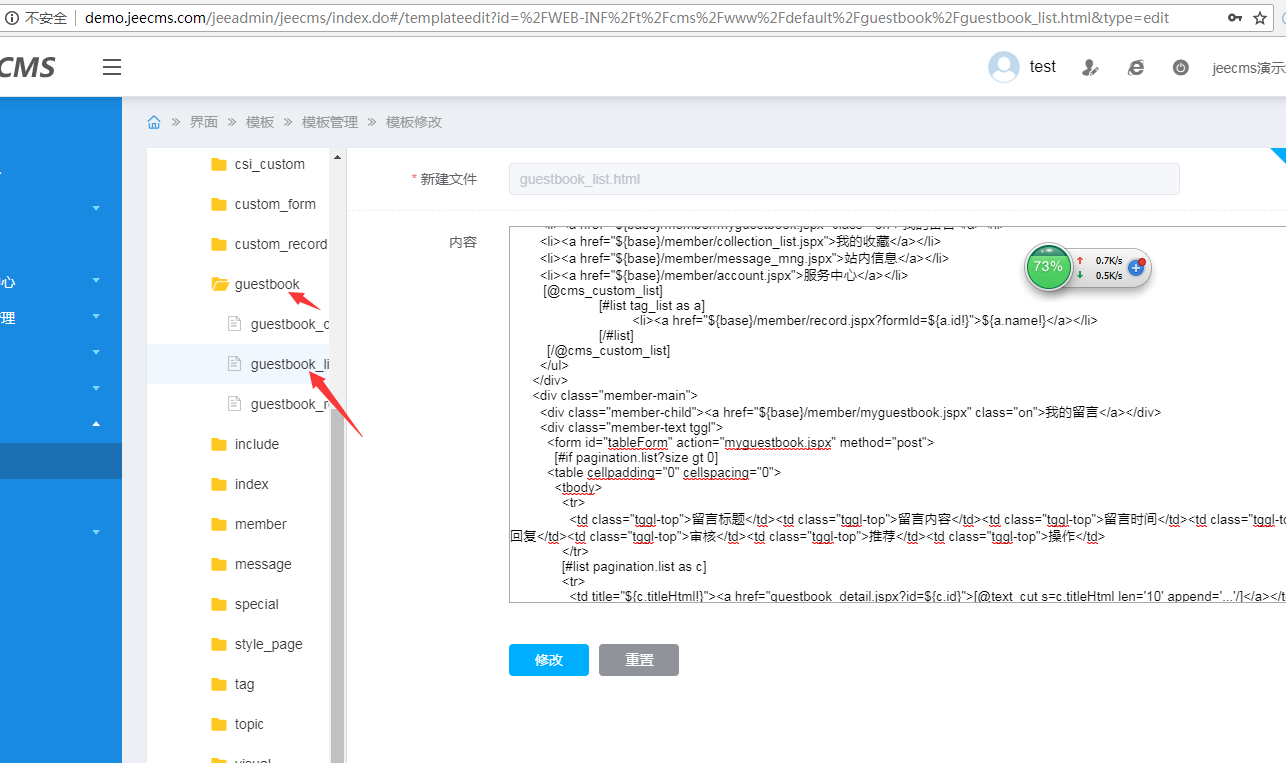Click the guestbook_list.html filename field
This screenshot has width=1286, height=763.
[x=844, y=179]
